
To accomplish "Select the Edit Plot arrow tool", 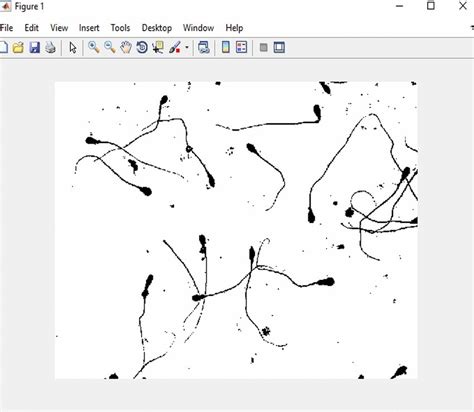I will (73, 47).
